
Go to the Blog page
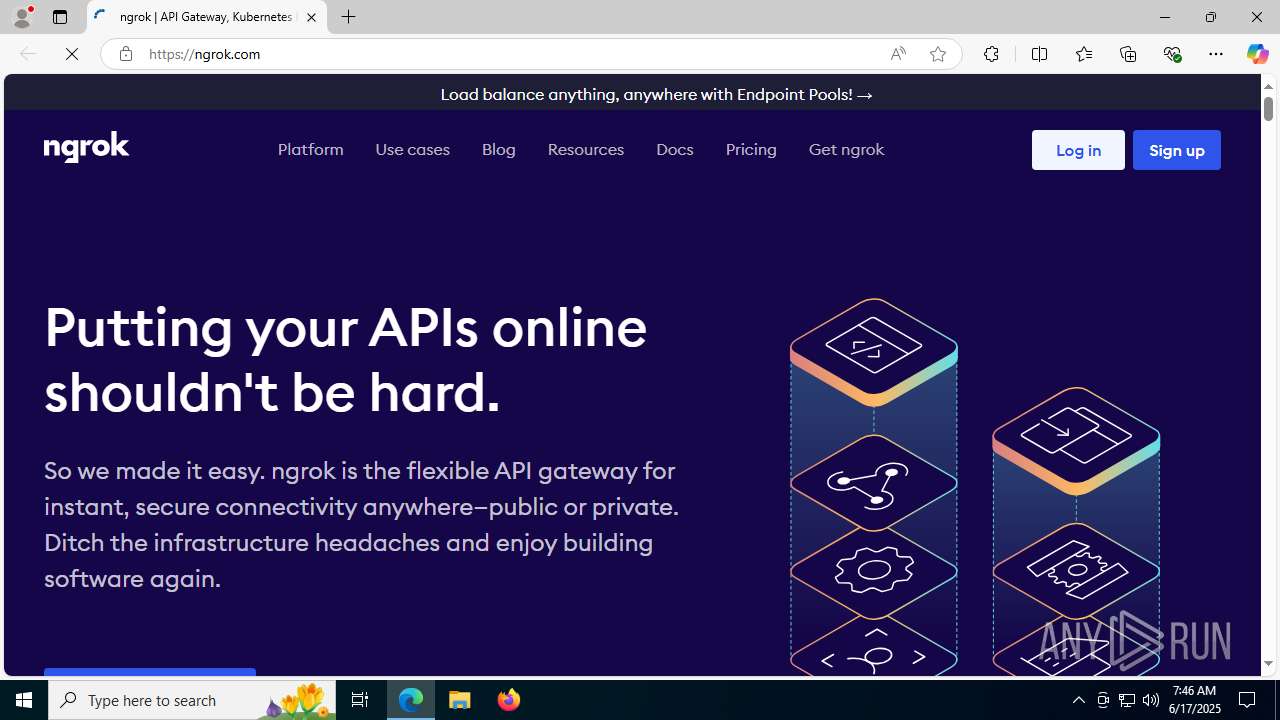498,149
